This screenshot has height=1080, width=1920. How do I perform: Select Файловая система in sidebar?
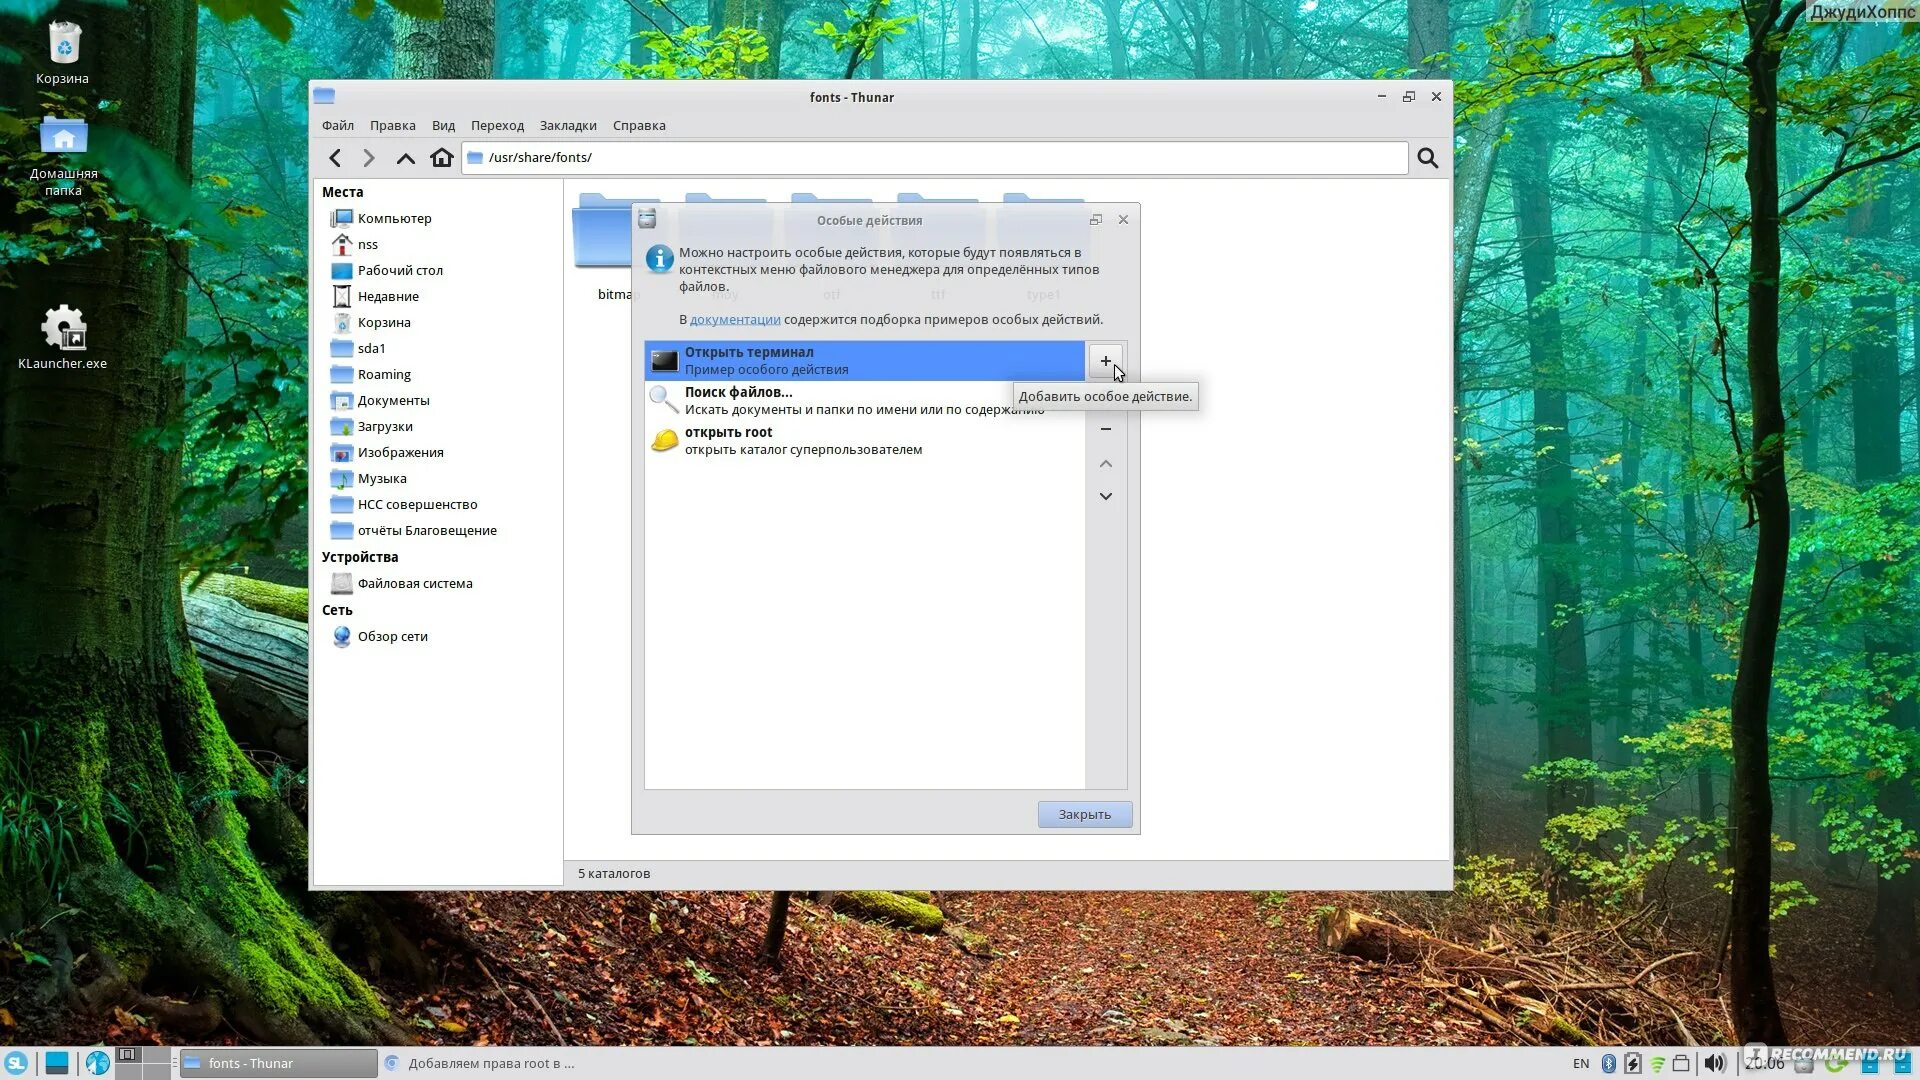[414, 584]
